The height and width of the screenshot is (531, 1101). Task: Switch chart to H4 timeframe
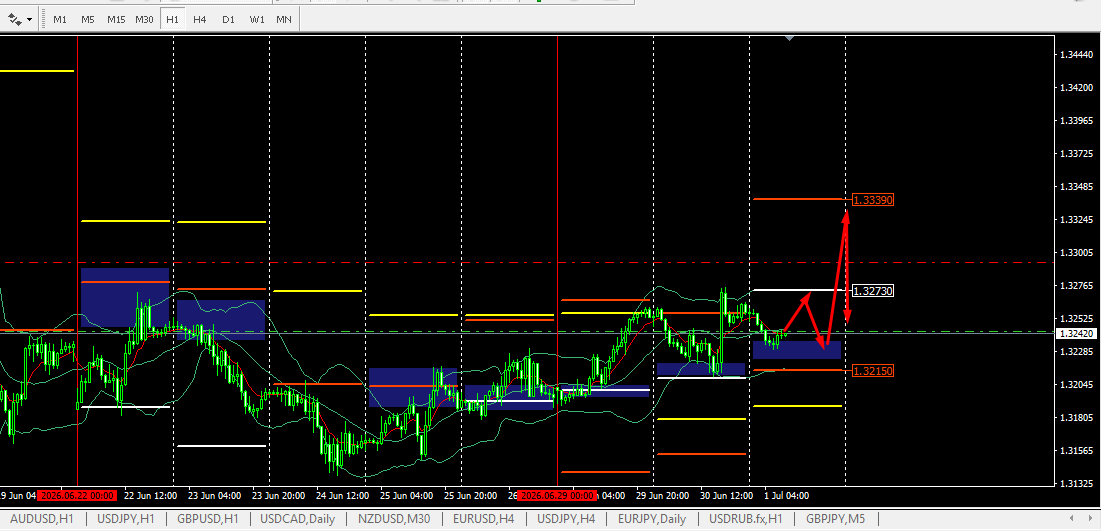pos(199,19)
